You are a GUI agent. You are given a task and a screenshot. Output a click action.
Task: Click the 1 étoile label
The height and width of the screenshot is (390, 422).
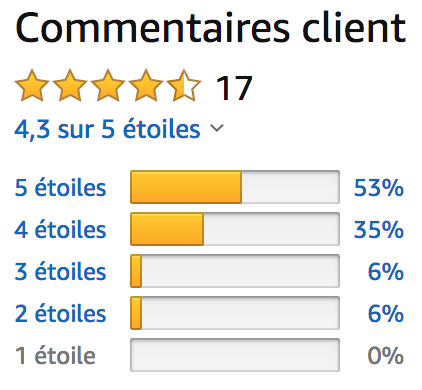(x=55, y=355)
